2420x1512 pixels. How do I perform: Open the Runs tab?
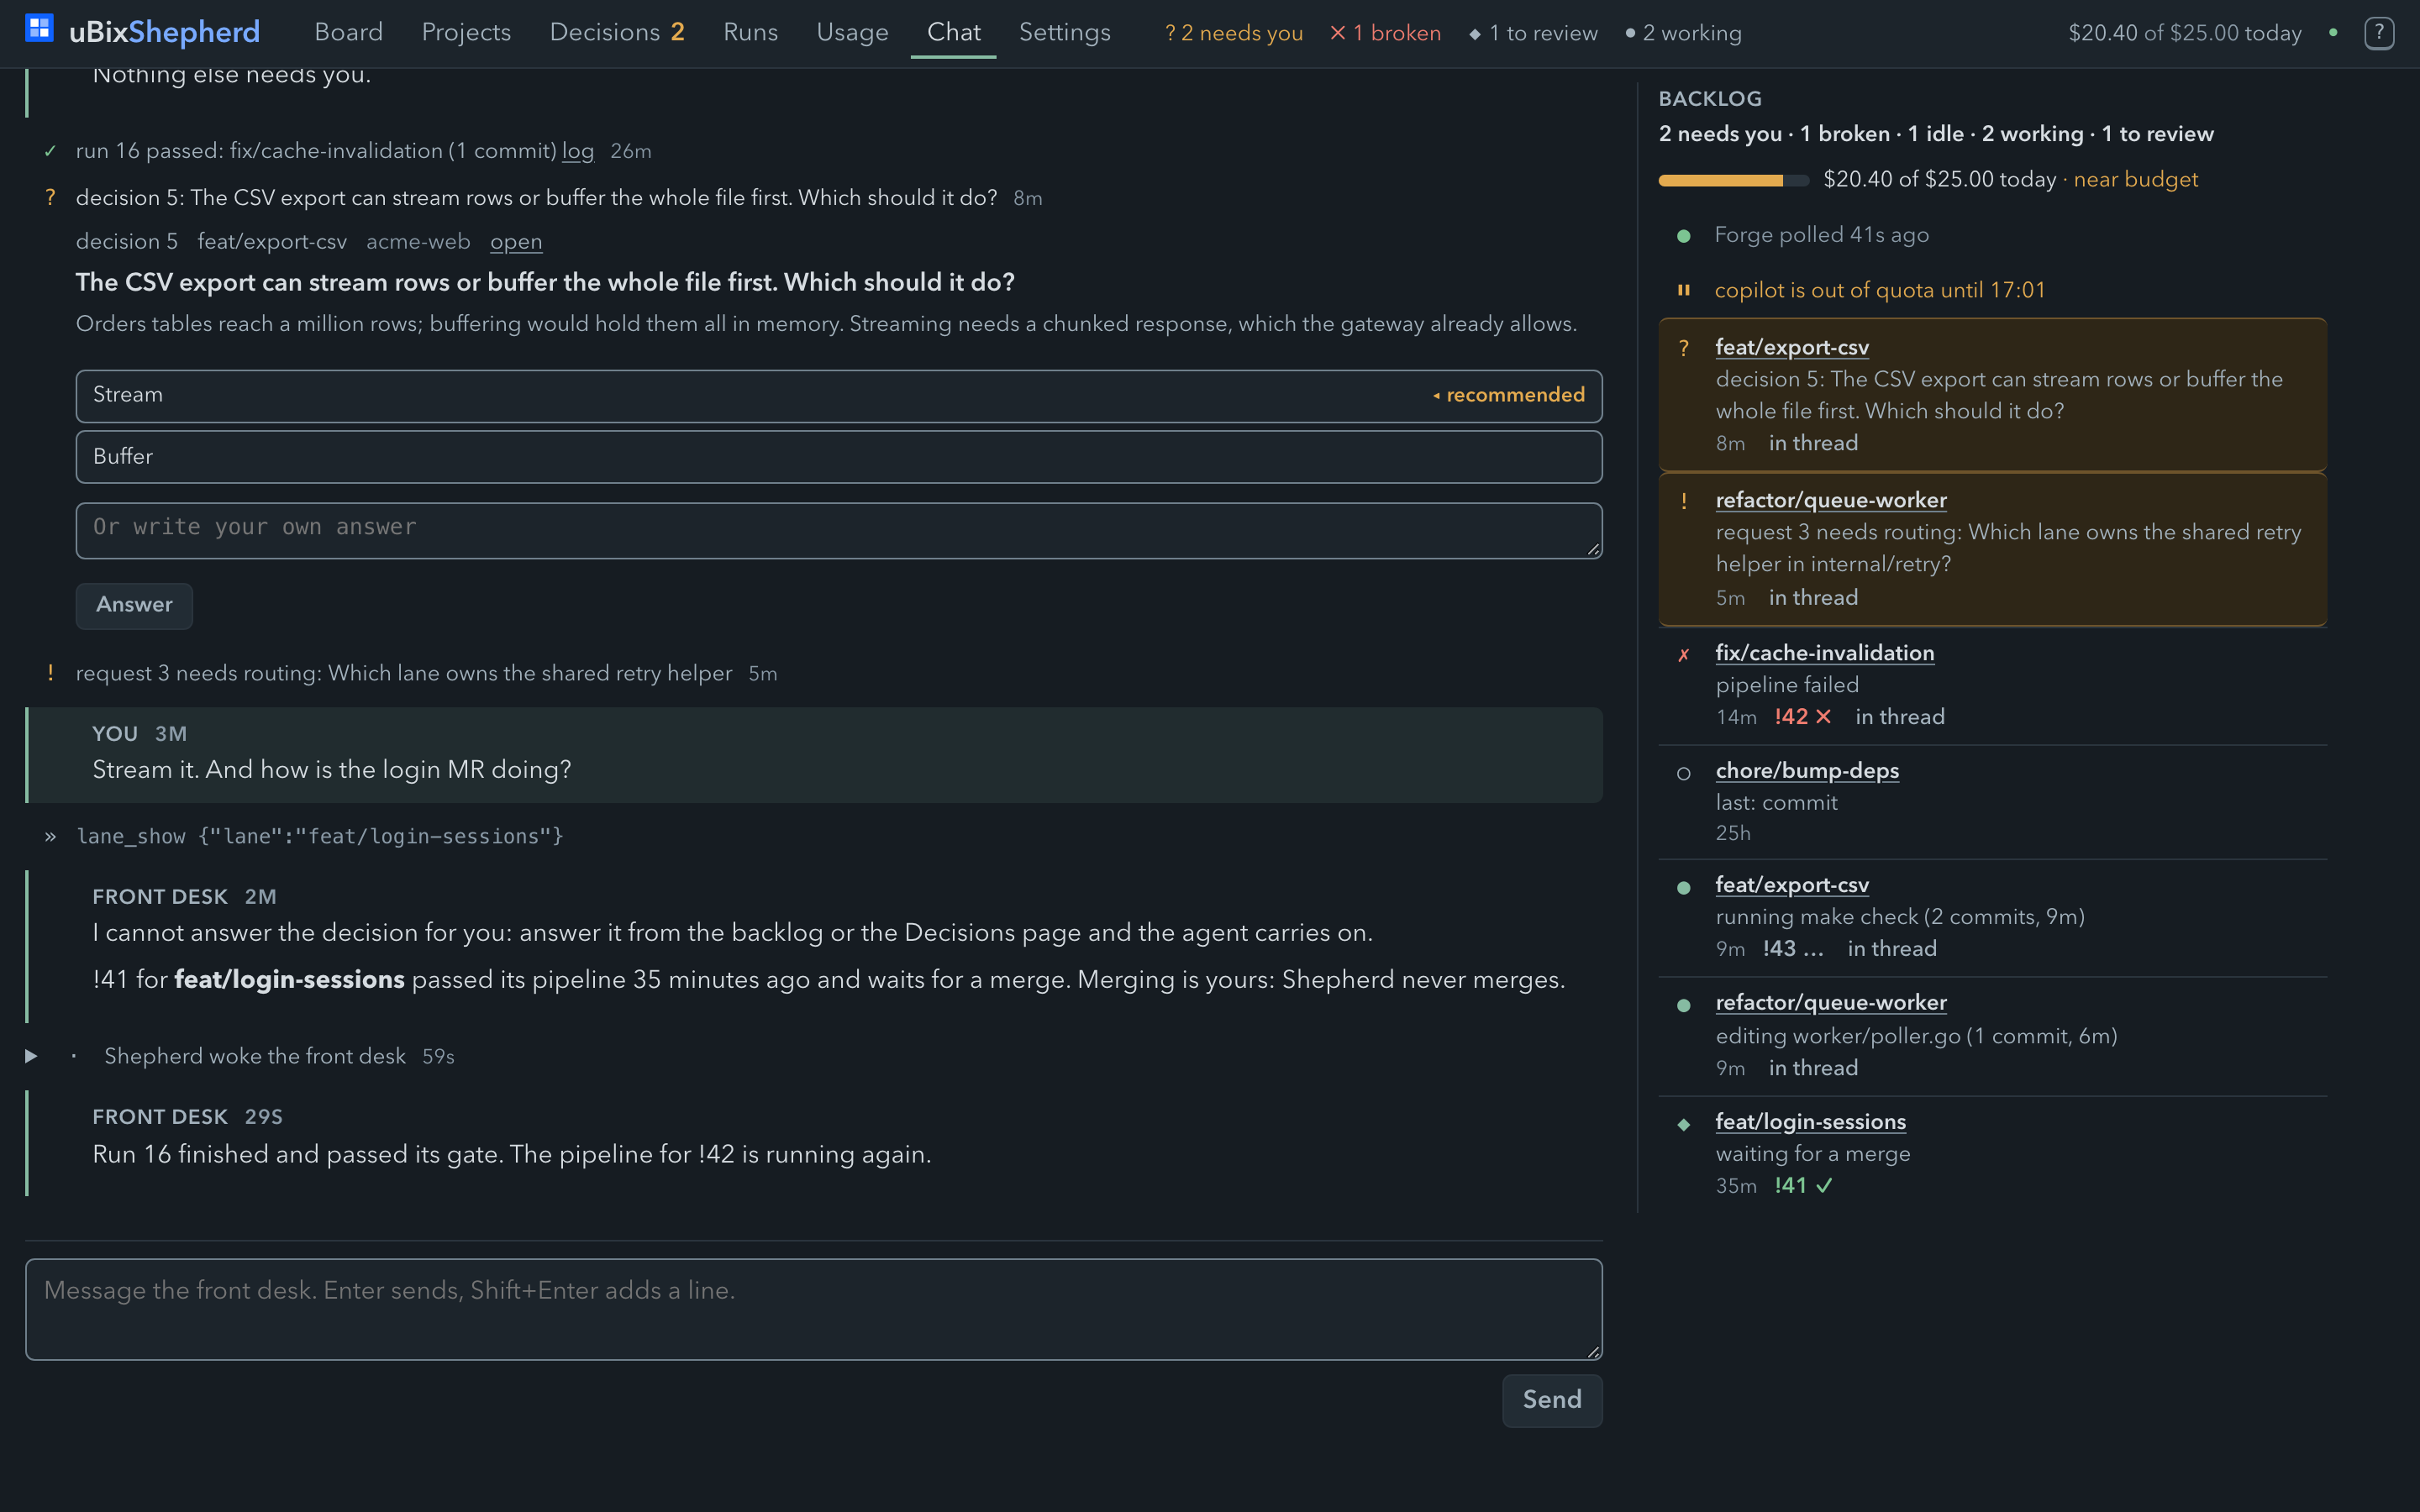[750, 33]
